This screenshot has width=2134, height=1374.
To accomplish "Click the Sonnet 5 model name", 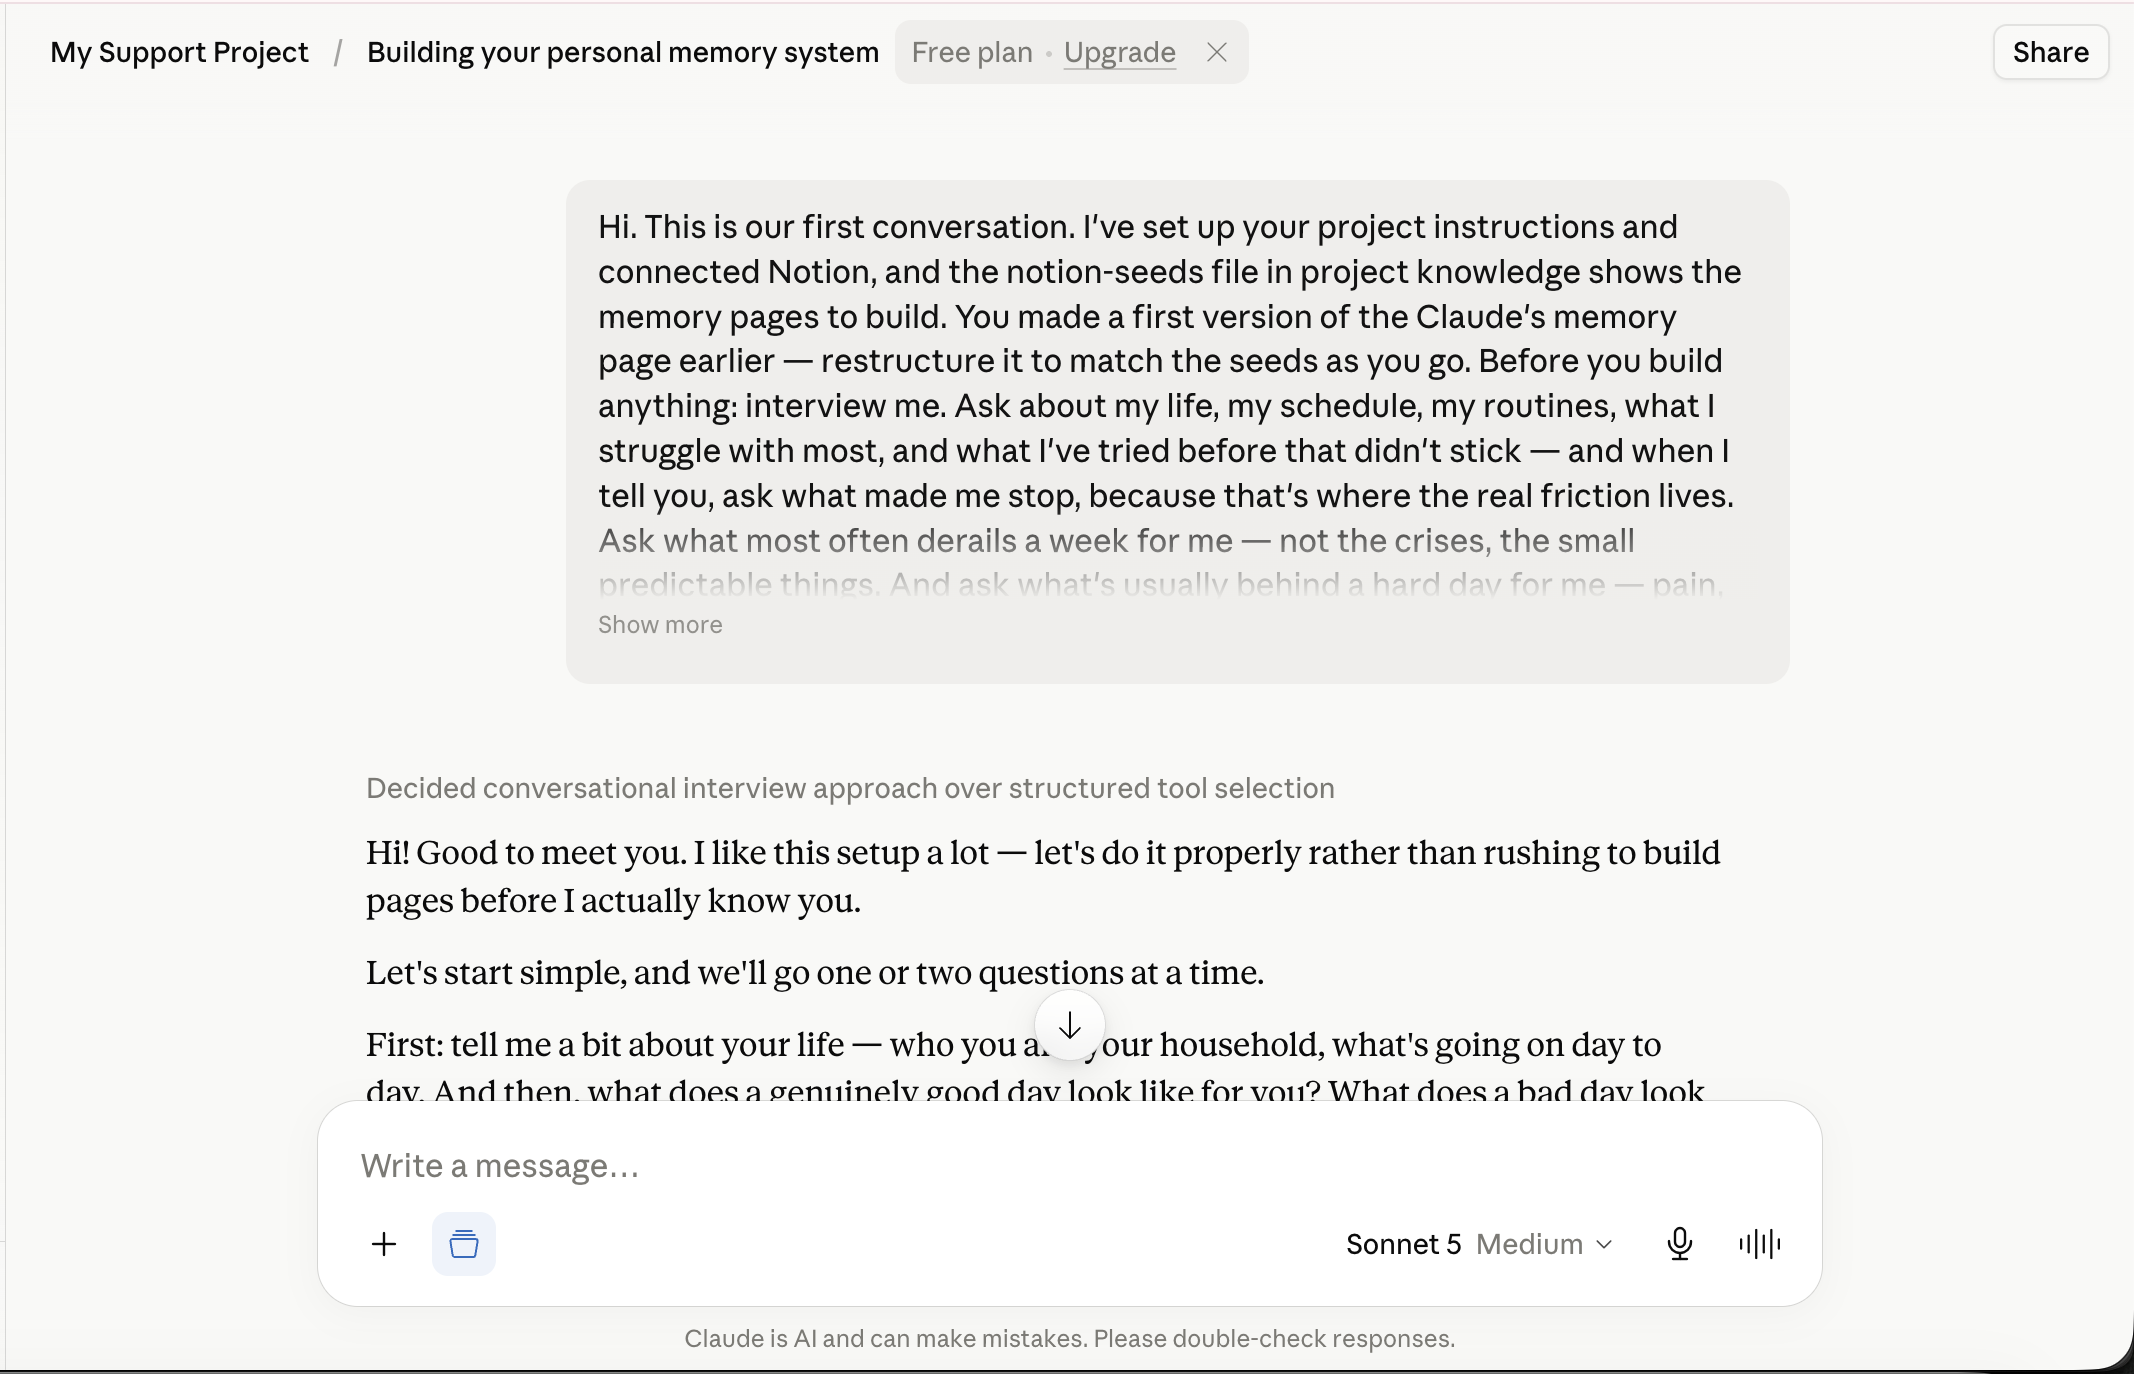I will pyautogui.click(x=1403, y=1244).
